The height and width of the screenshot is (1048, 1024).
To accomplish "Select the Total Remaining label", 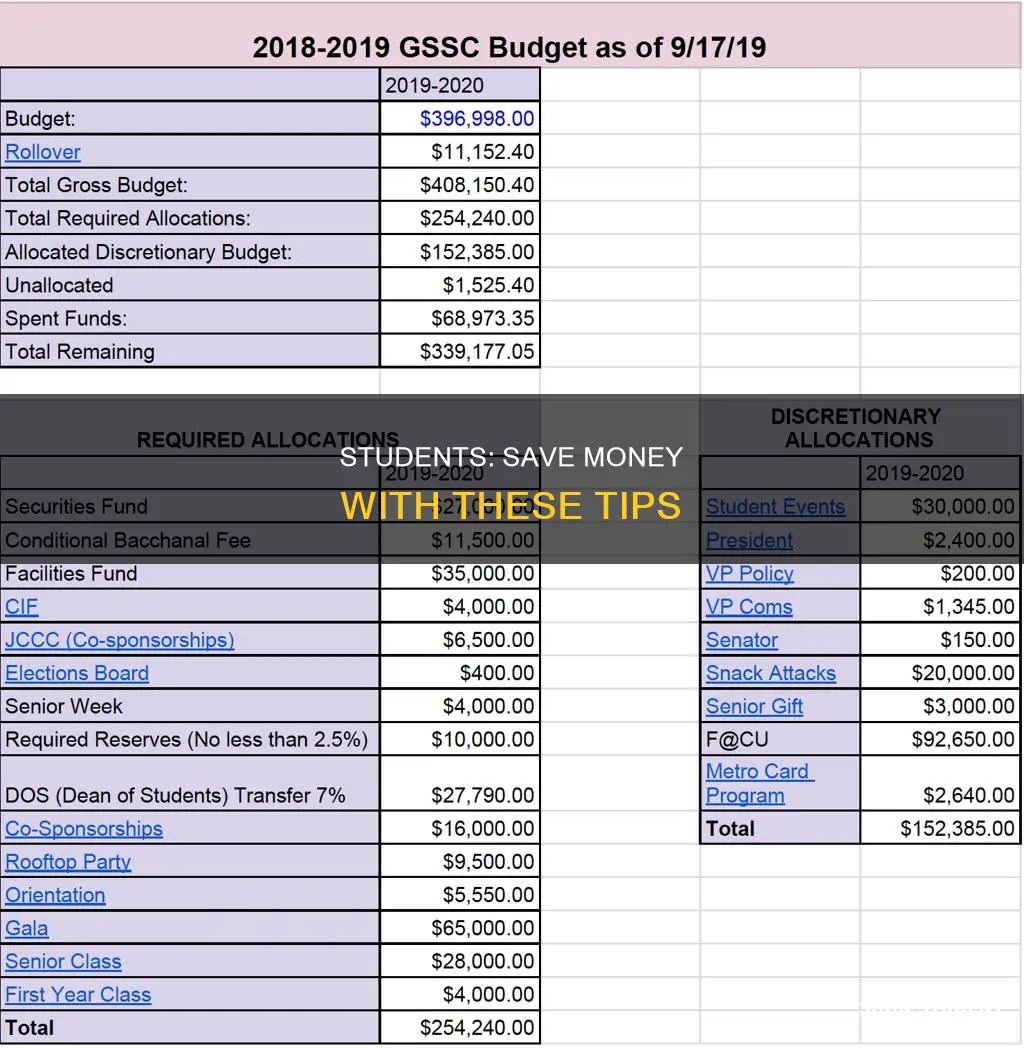I will click(x=80, y=352).
